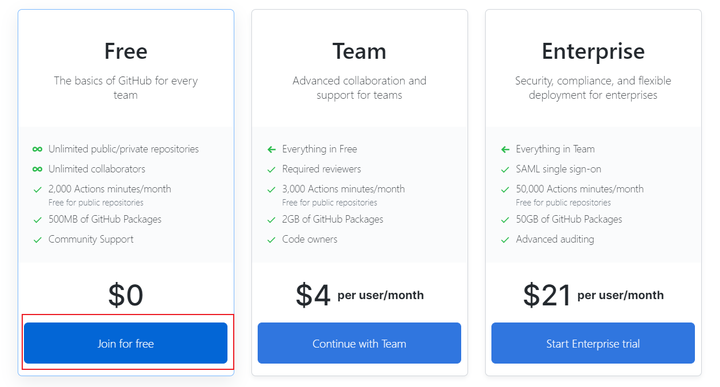Click the Join for free button
This screenshot has width=720, height=387.
click(125, 343)
